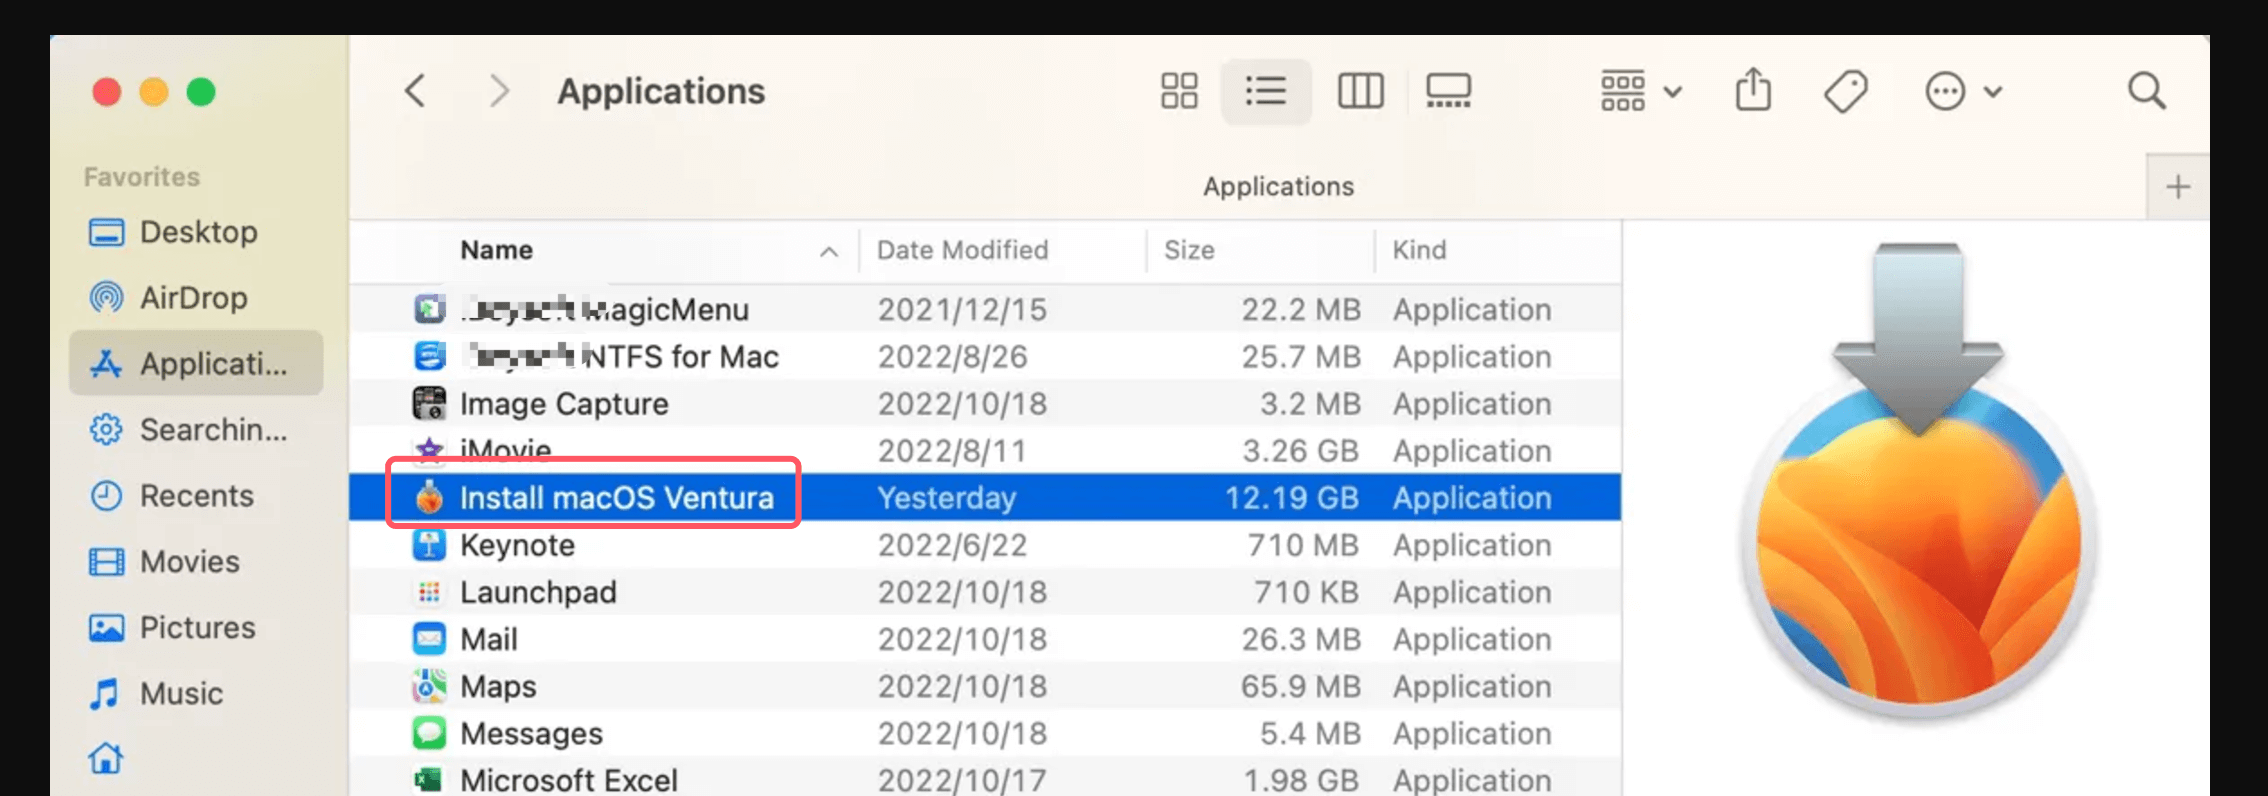This screenshot has width=2268, height=796.
Task: Go forward with the right chevron
Action: point(498,91)
